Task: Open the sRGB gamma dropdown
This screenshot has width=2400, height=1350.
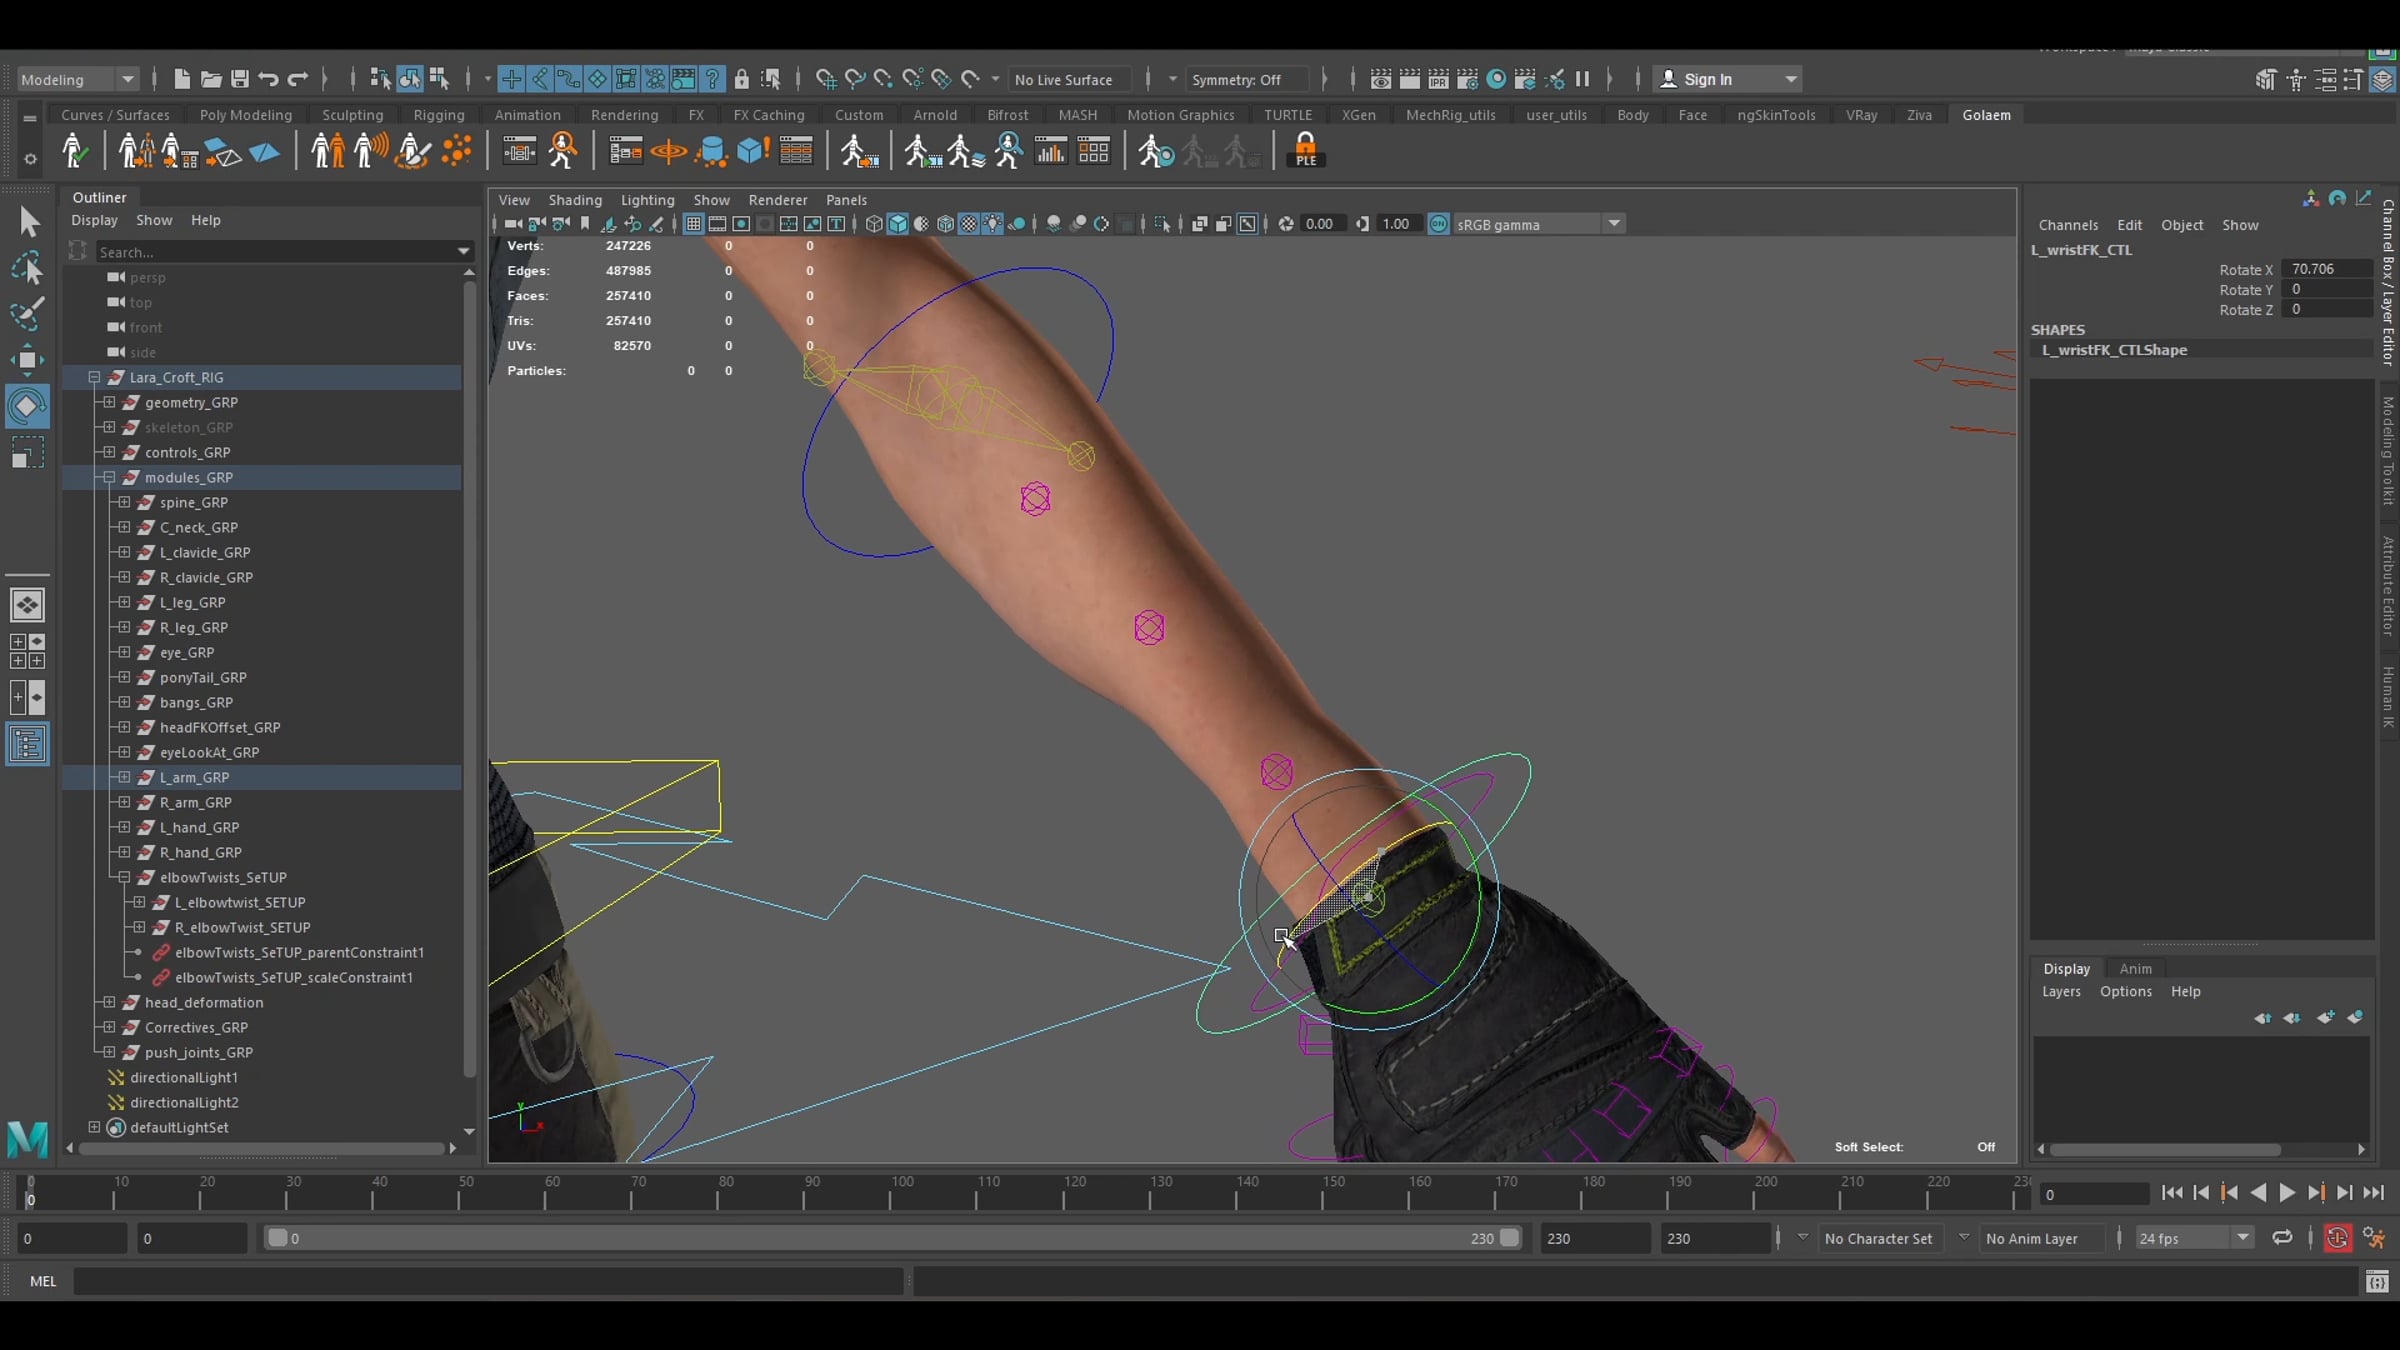Action: [x=1613, y=224]
